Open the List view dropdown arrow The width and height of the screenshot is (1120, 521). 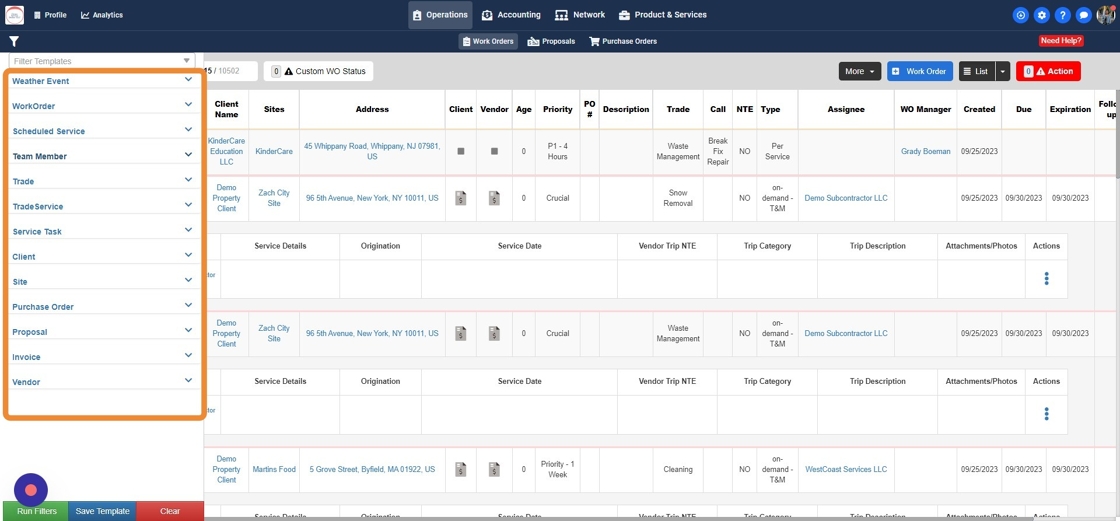pyautogui.click(x=1003, y=71)
